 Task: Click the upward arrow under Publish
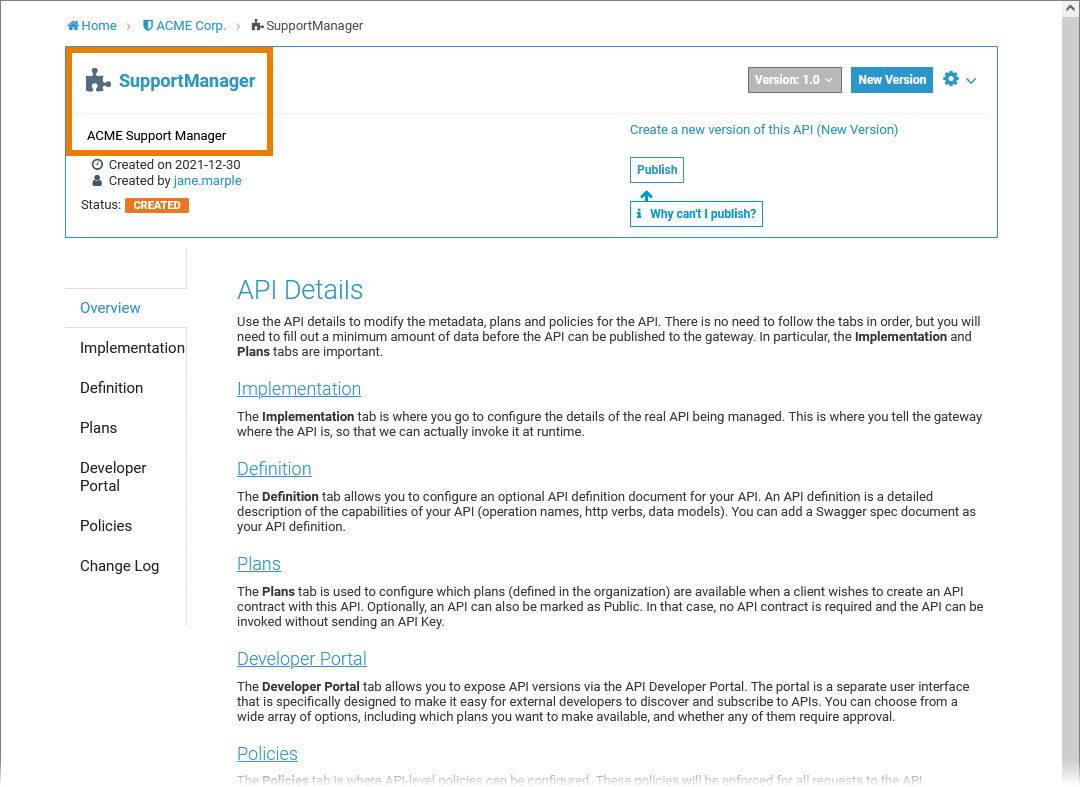(x=646, y=196)
